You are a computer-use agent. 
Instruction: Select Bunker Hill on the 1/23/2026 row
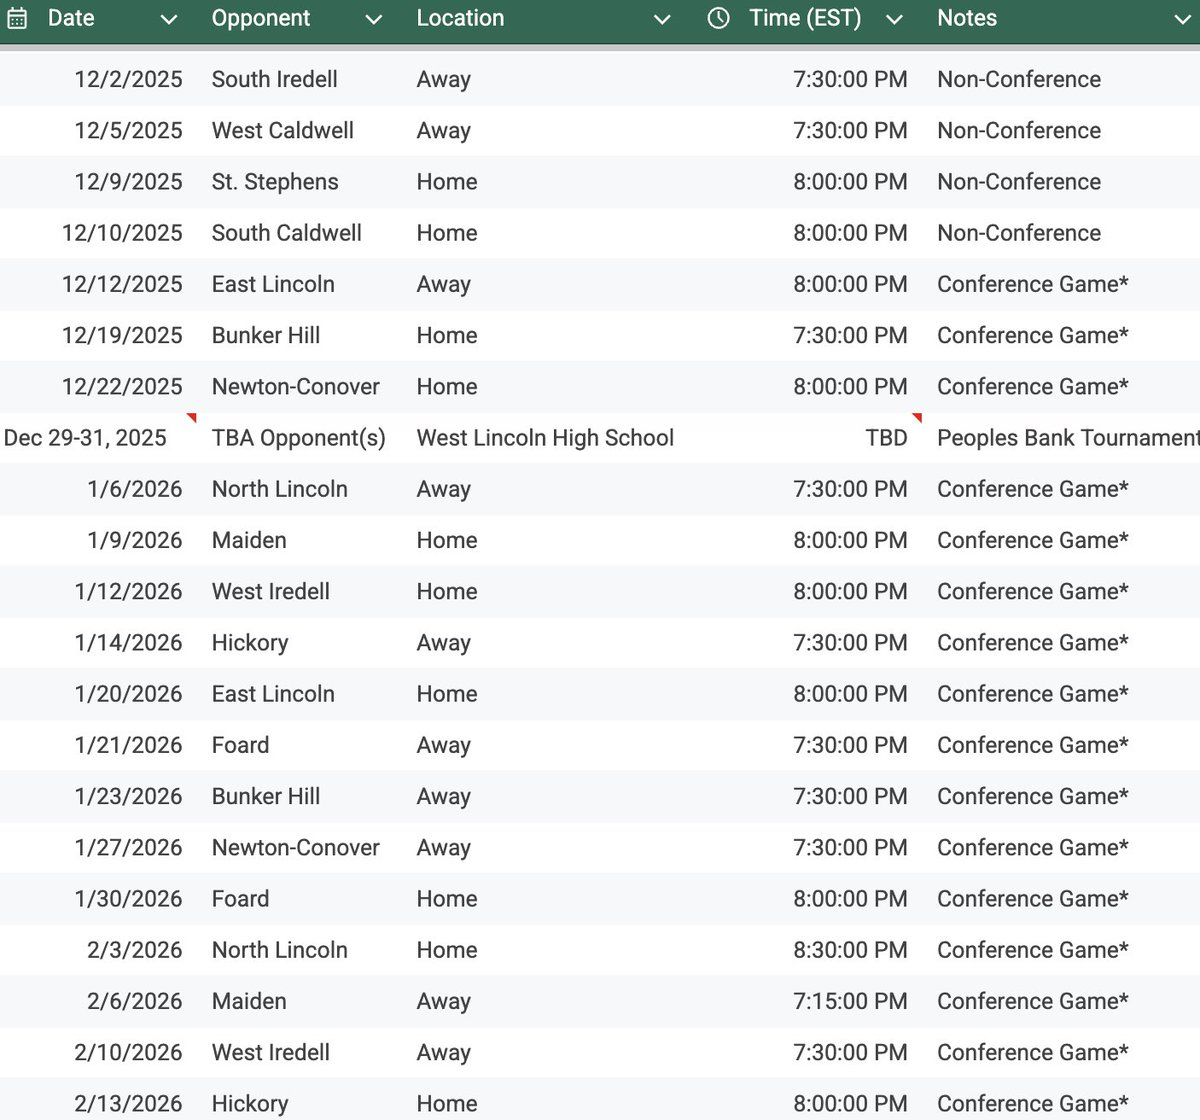point(266,796)
